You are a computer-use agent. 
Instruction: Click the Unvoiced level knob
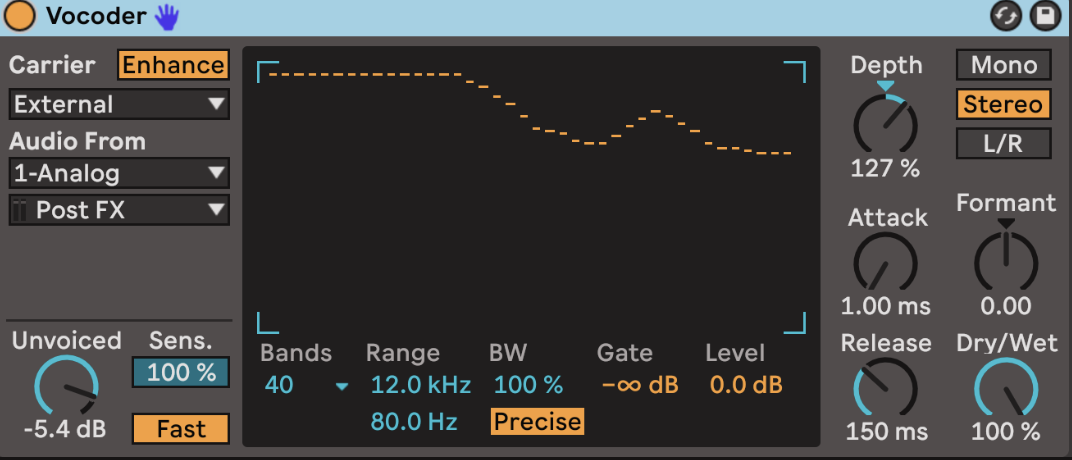pyautogui.click(x=66, y=386)
